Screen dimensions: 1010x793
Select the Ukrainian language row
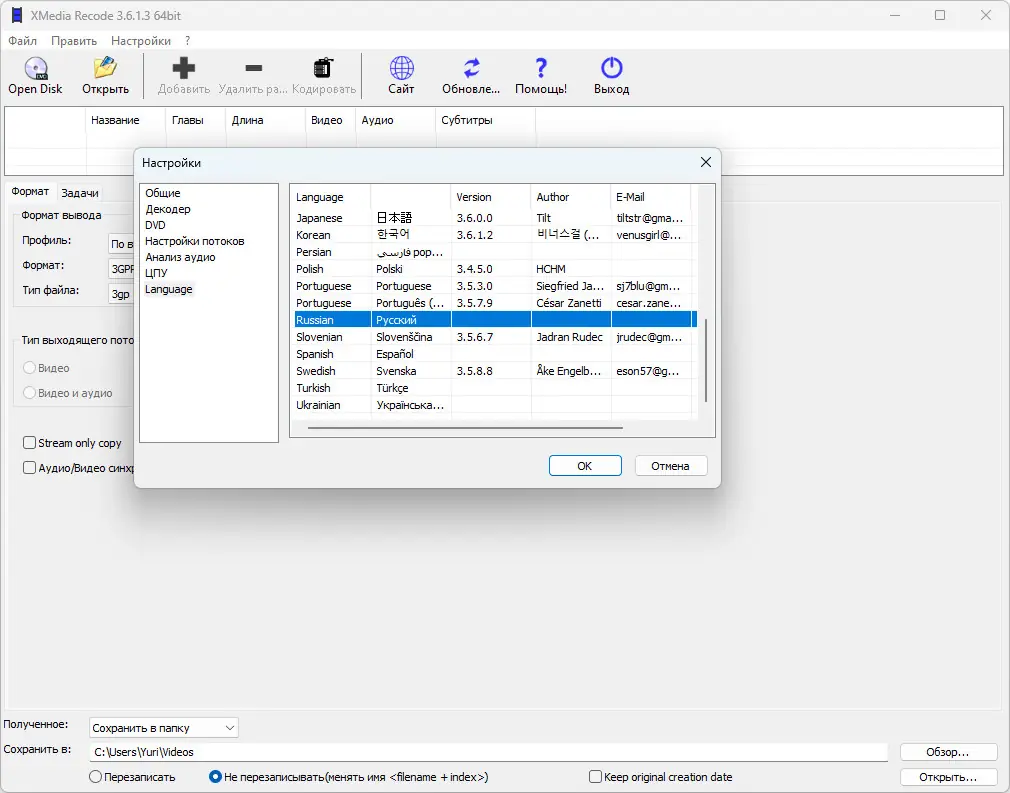click(x=495, y=405)
